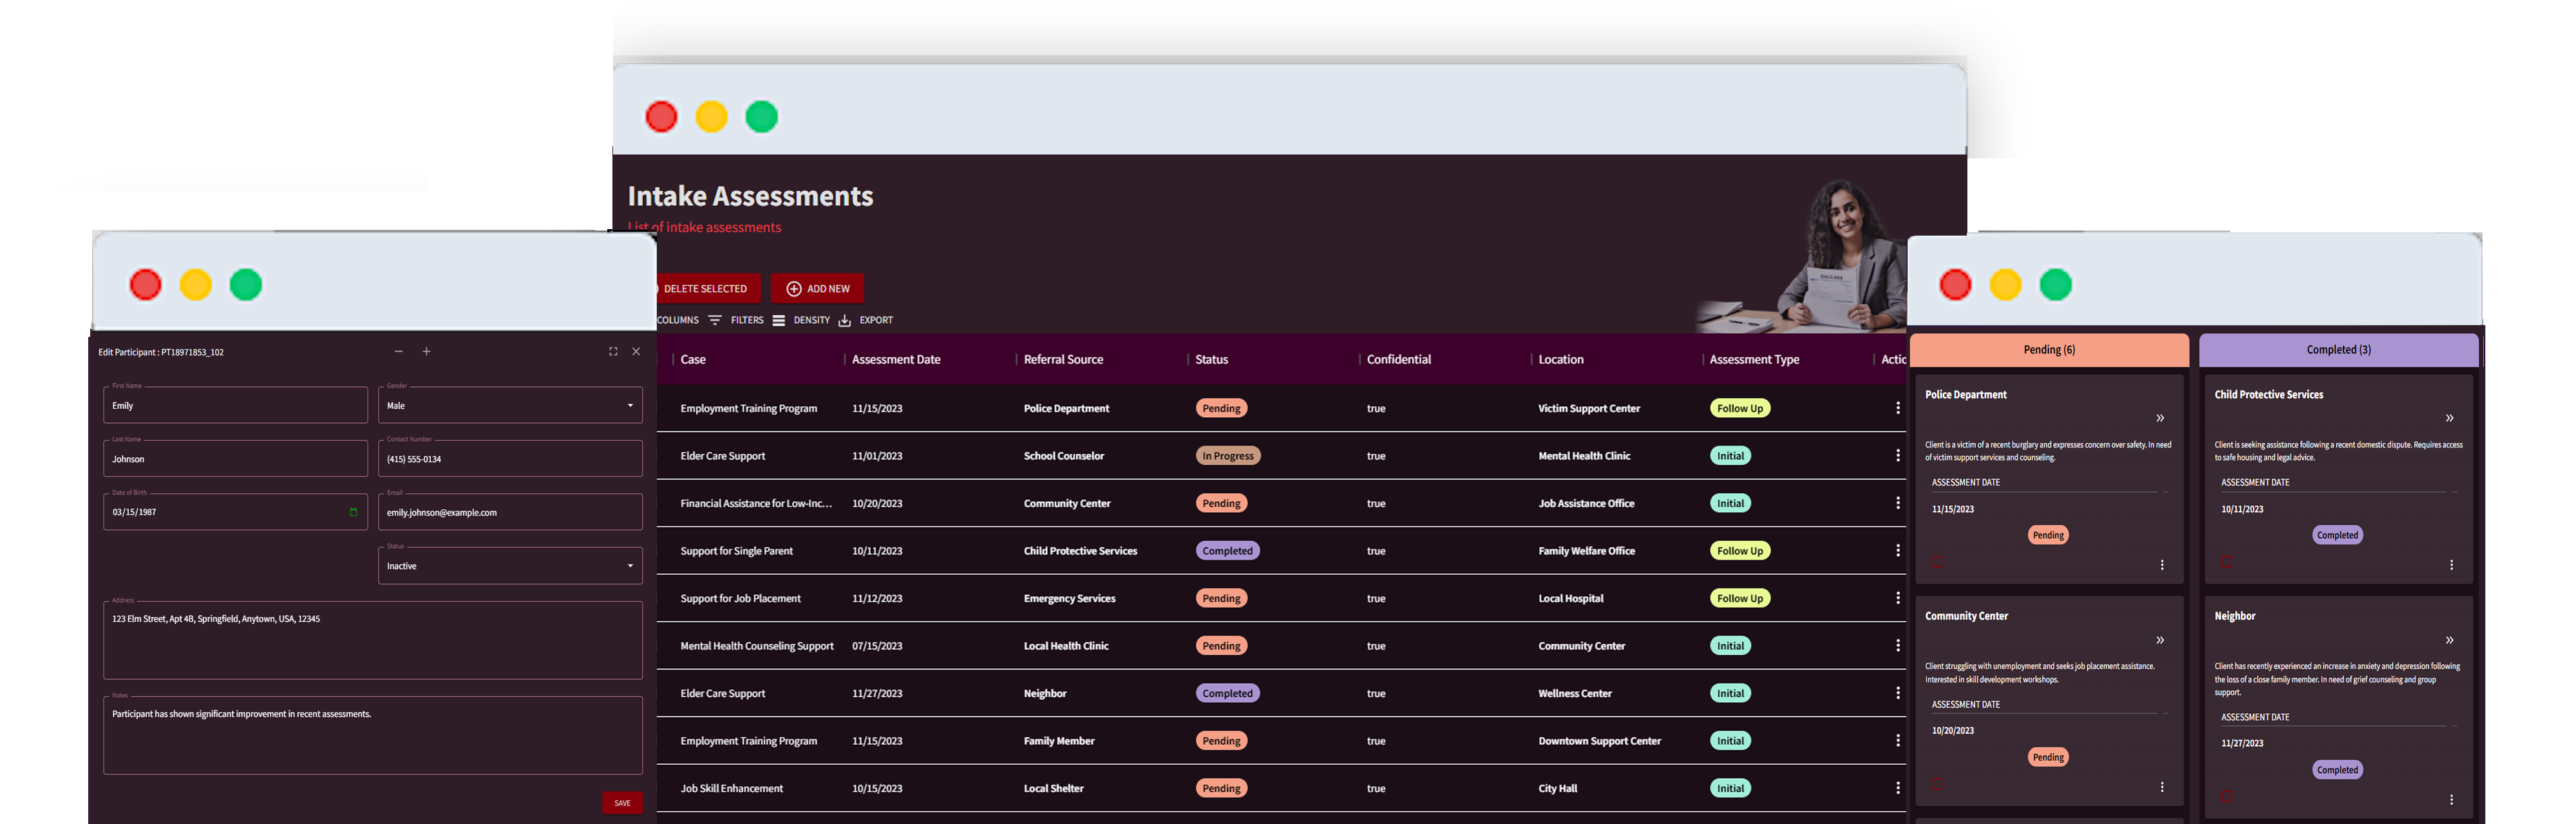Expand the Police Department card details chevron

2160,418
